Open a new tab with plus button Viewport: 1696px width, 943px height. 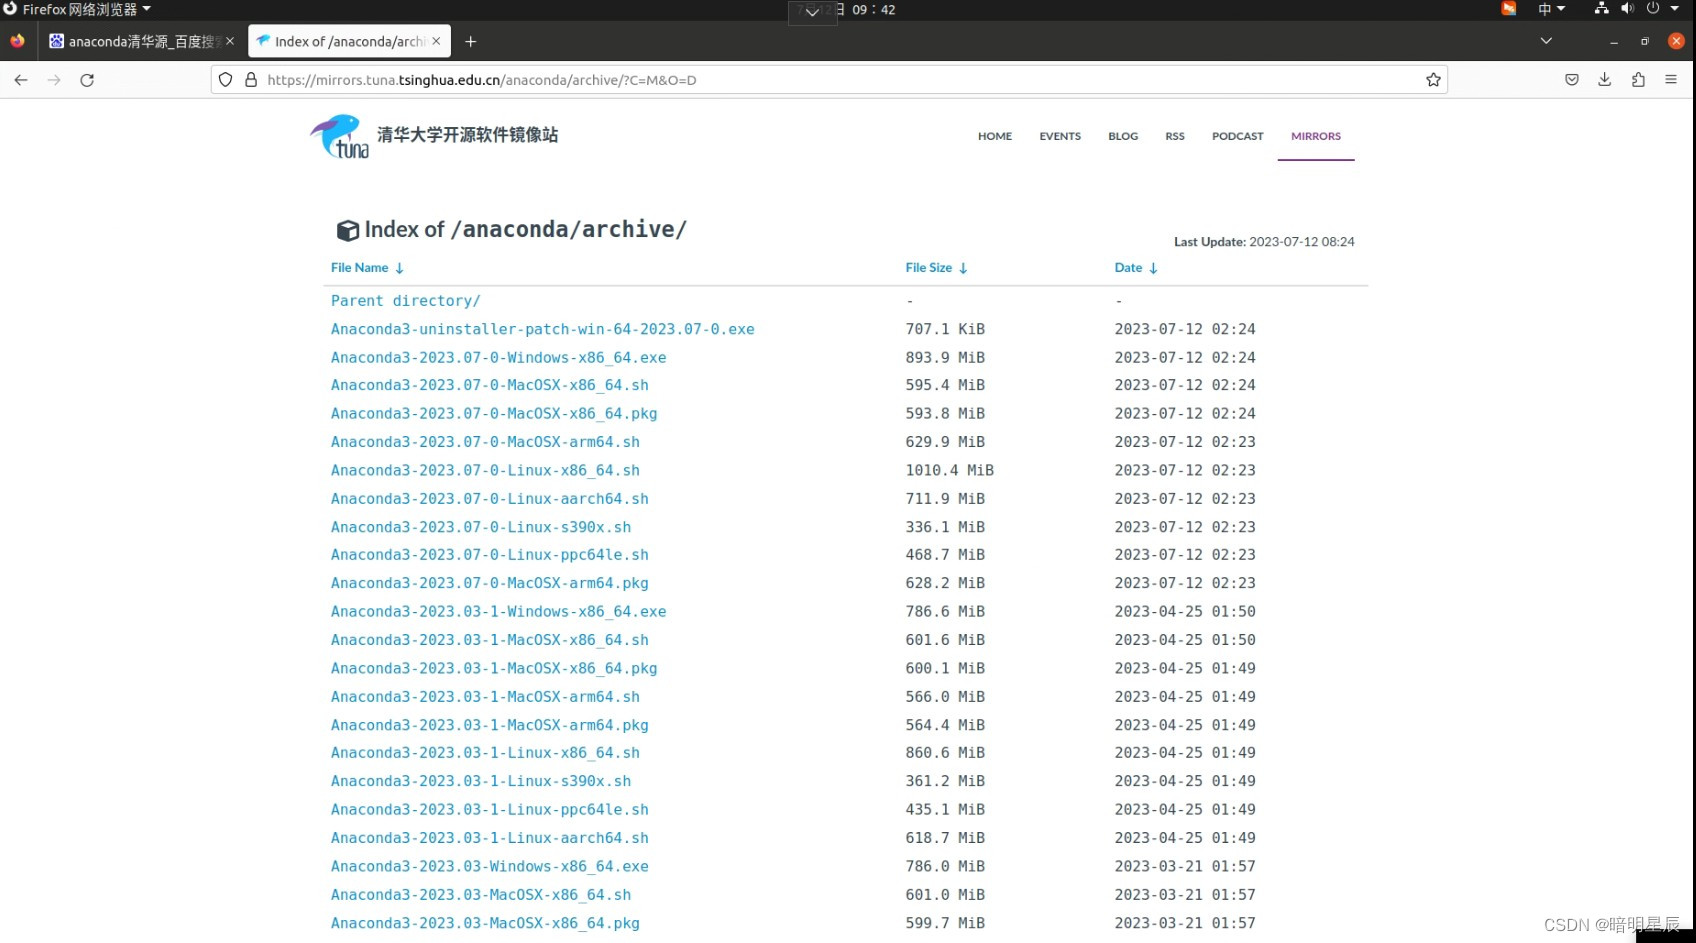(x=471, y=41)
